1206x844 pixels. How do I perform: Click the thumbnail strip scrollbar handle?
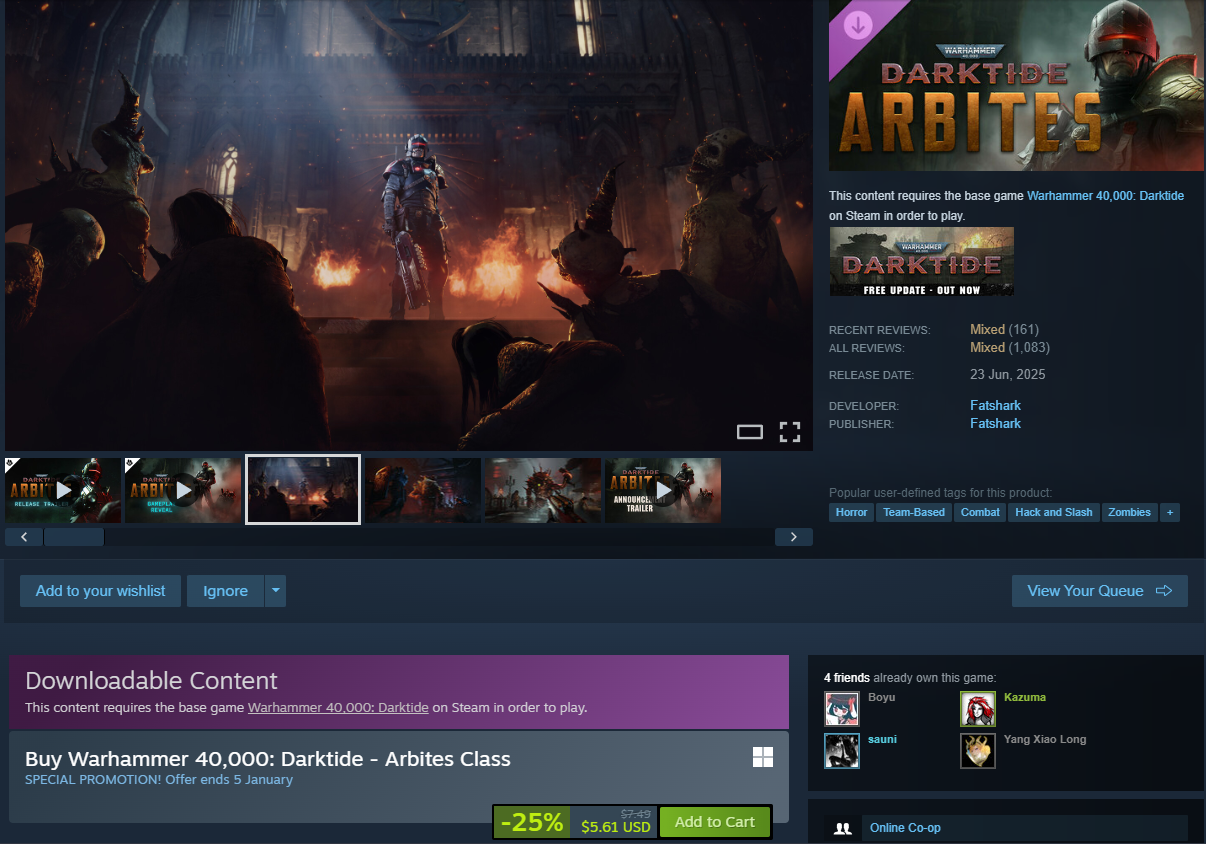[x=74, y=537]
